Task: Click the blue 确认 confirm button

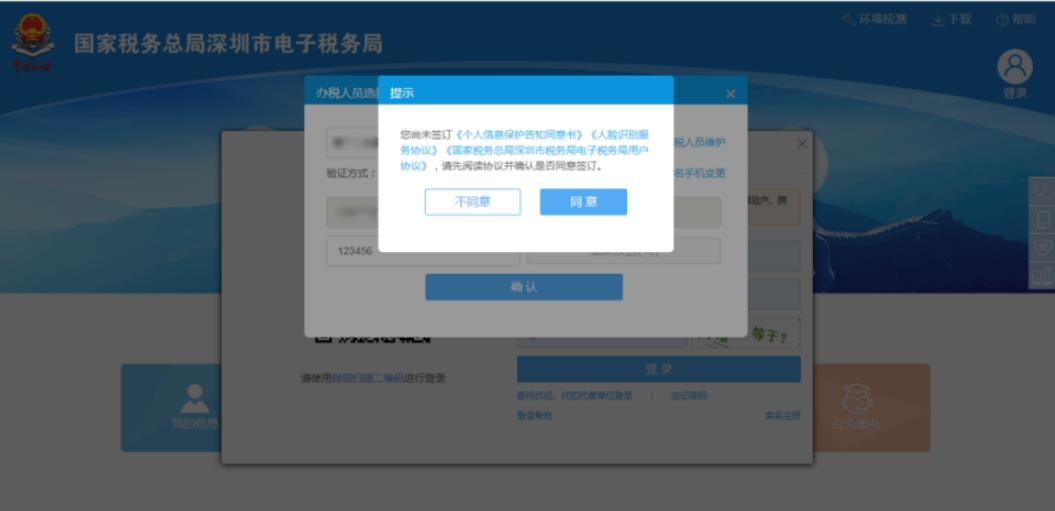Action: tap(523, 287)
